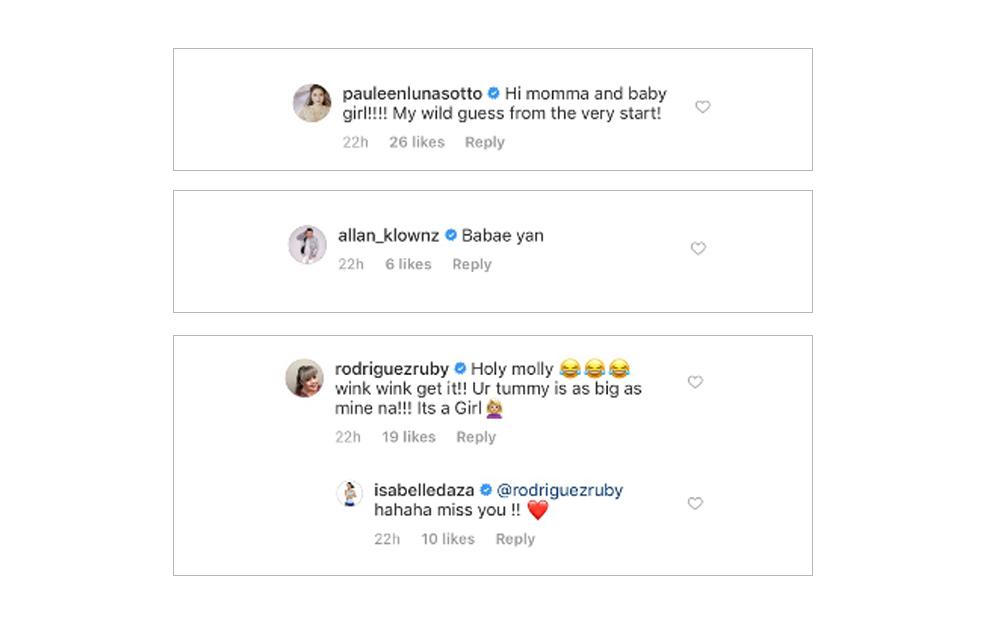Reply to rodriguezruby's 'Holy molly' comment
This screenshot has height=642, width=1000.
(476, 437)
